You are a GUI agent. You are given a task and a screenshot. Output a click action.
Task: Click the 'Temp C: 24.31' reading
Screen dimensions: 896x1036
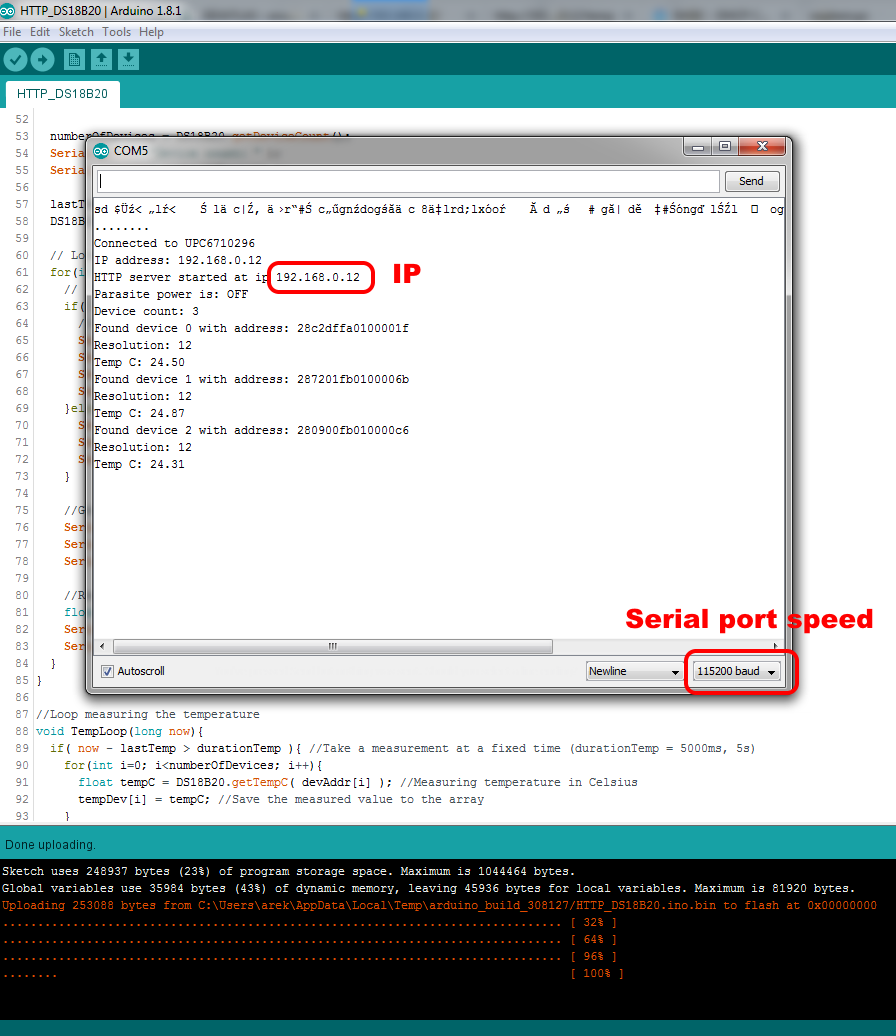coord(139,464)
